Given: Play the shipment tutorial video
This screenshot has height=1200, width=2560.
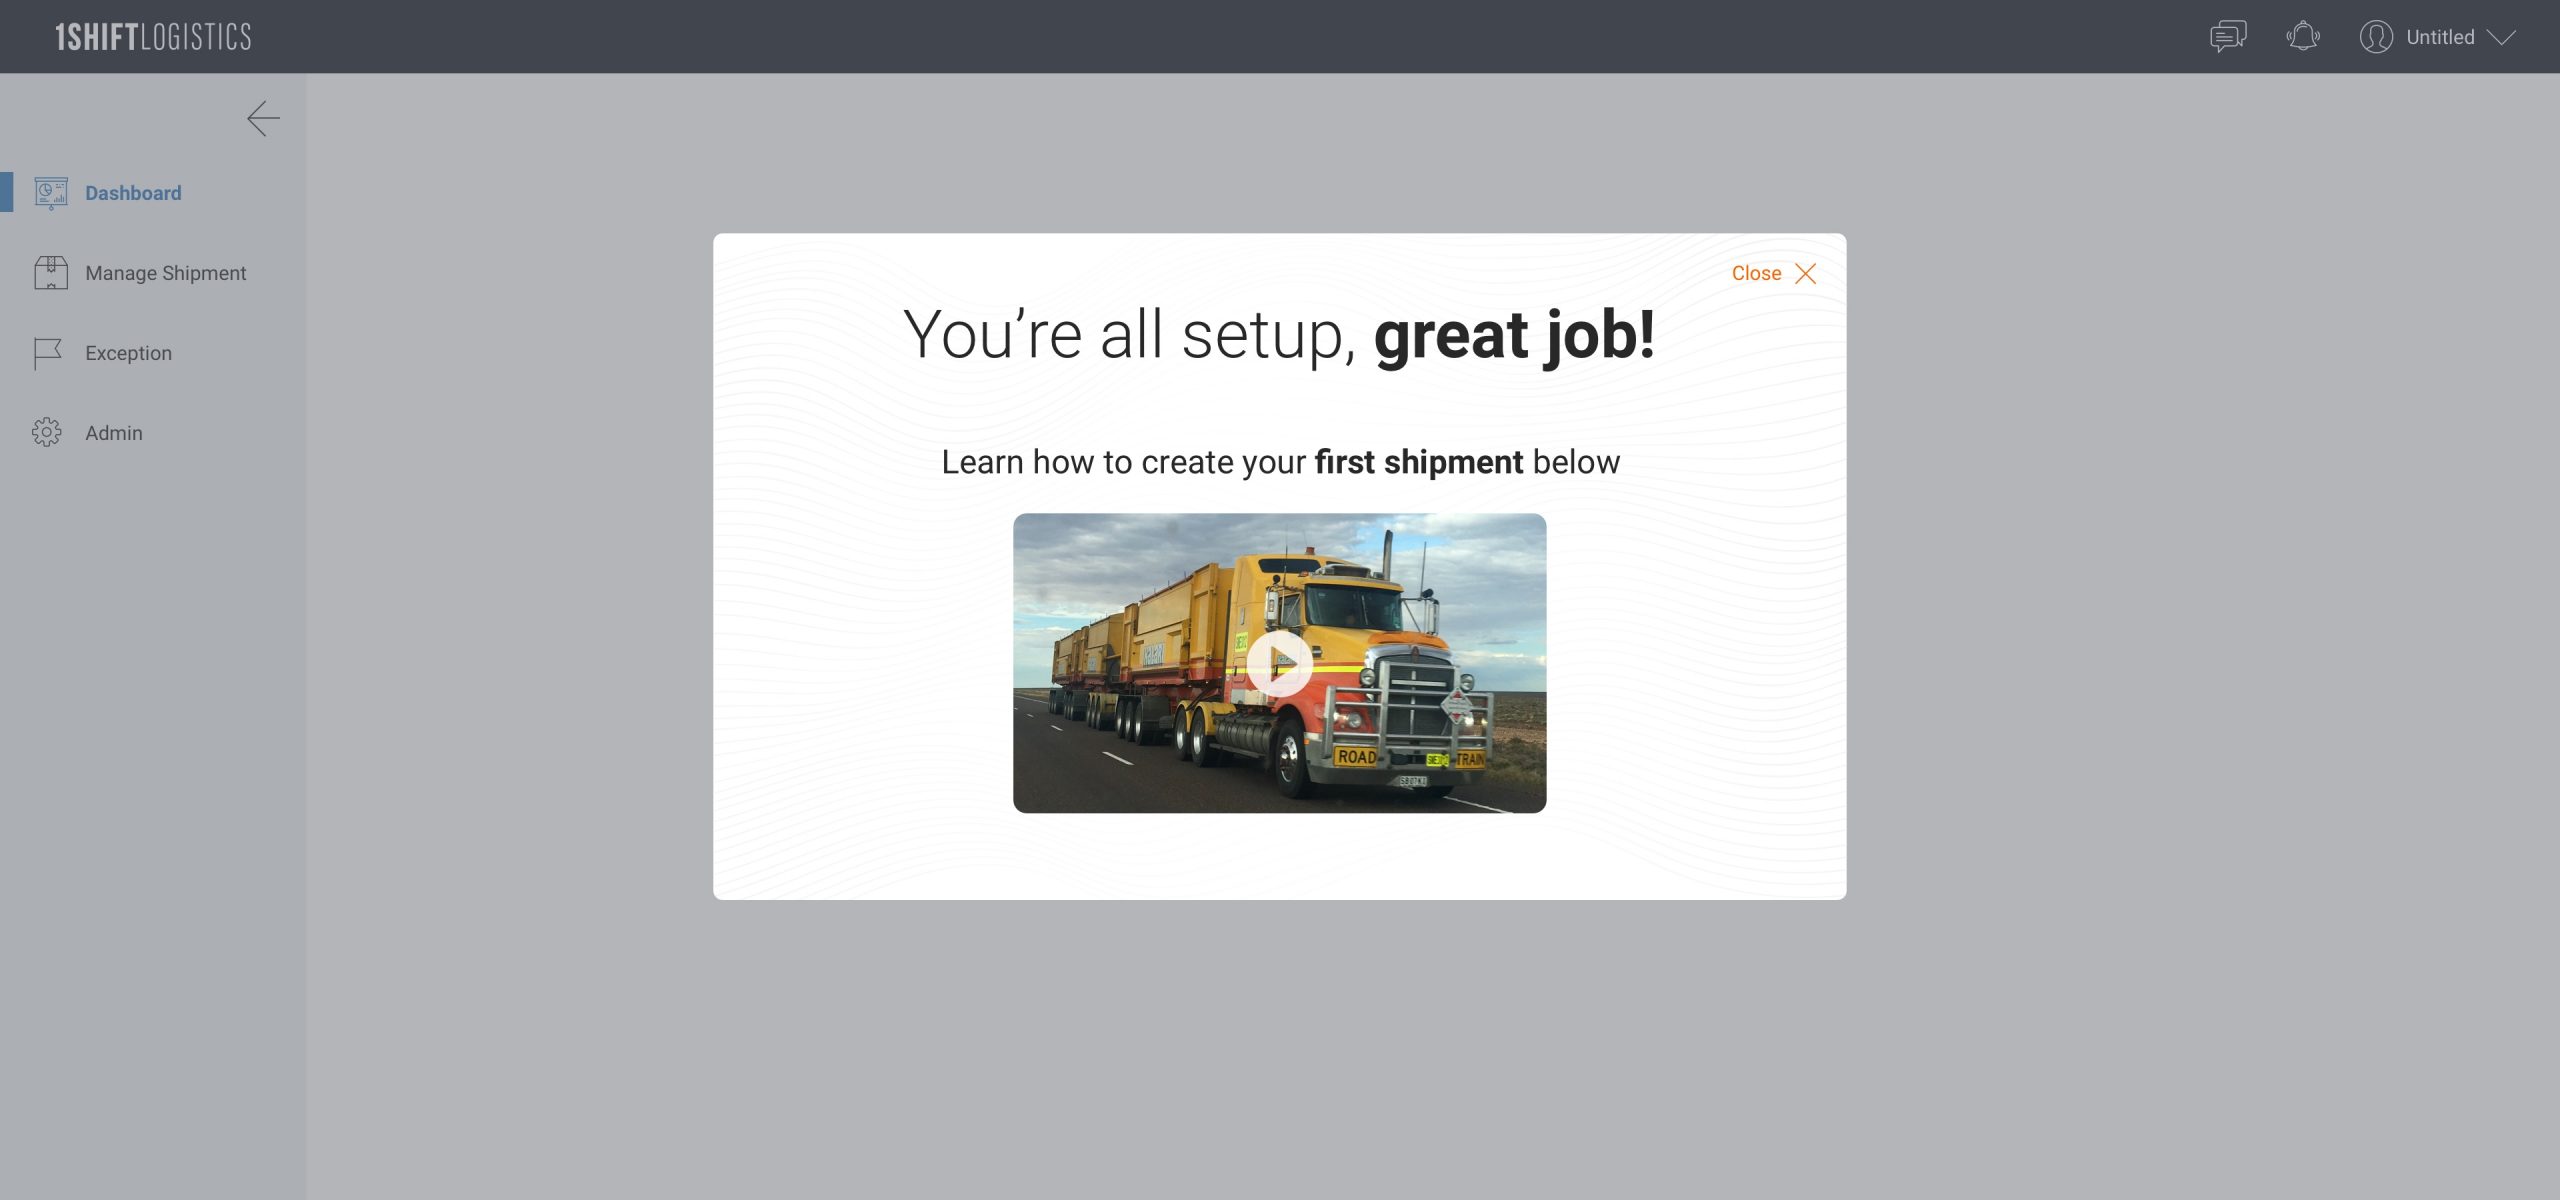Looking at the screenshot, I should [x=1280, y=661].
